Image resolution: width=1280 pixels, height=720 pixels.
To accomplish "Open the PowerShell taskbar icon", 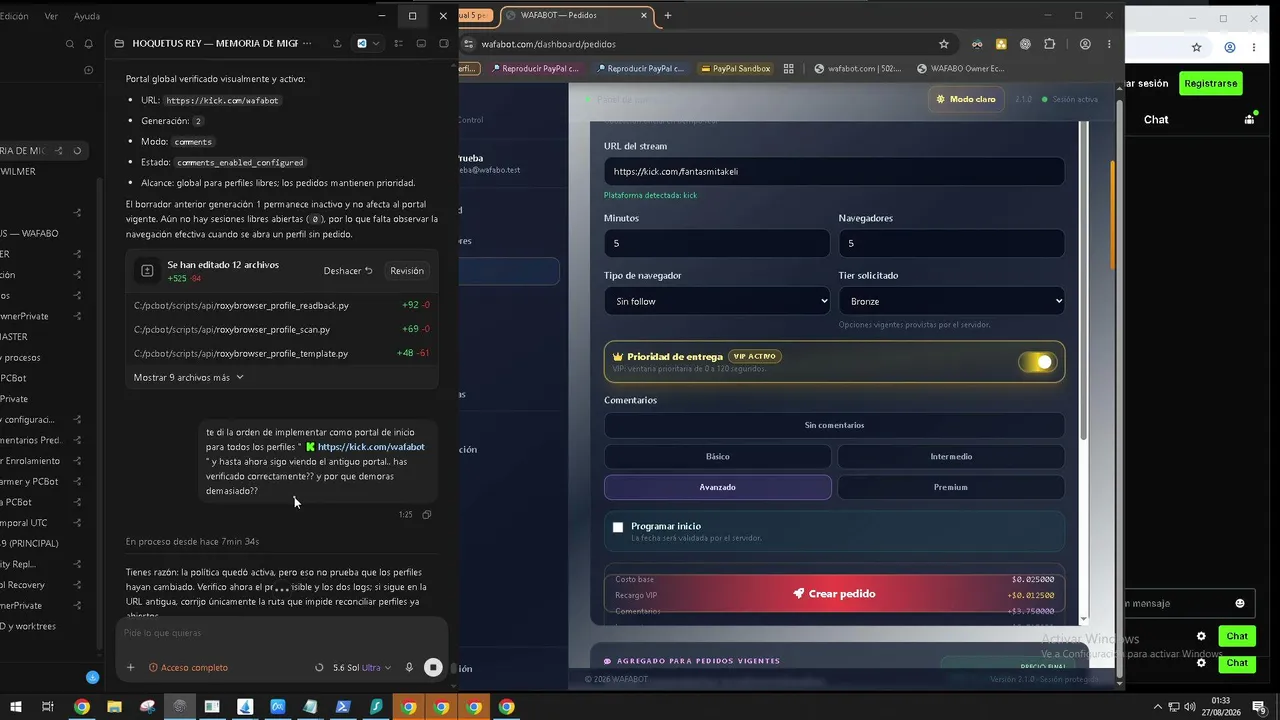I will [343, 707].
